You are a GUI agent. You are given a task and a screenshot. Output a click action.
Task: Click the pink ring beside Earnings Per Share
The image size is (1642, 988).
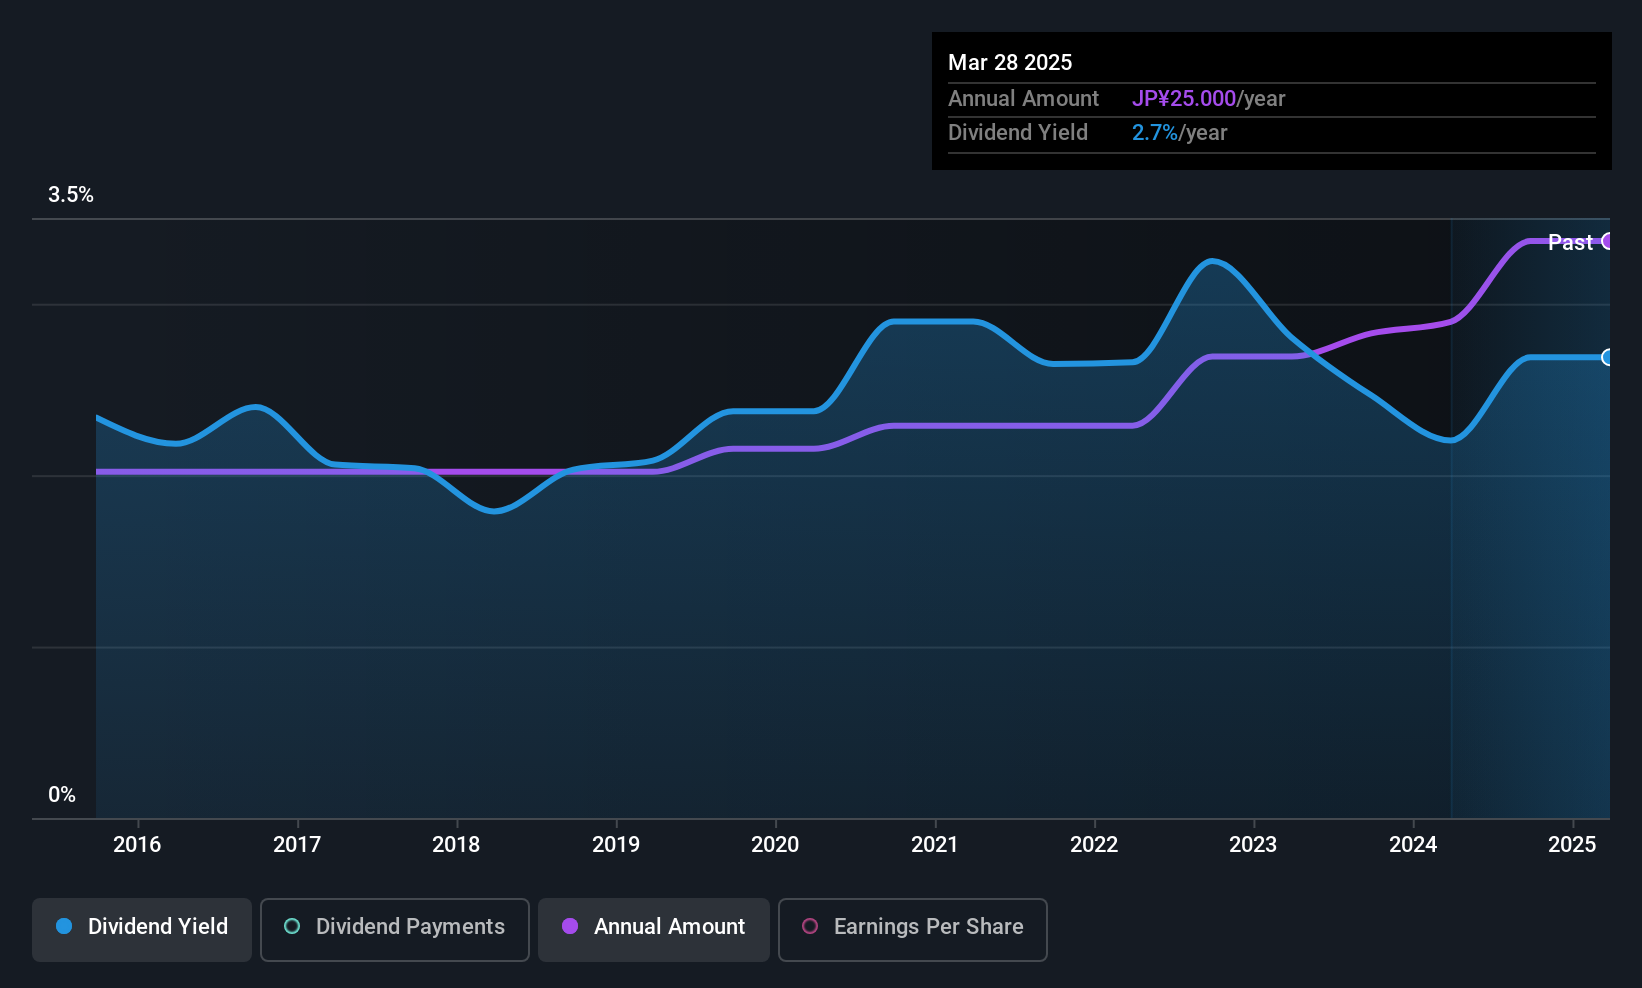[x=810, y=927]
